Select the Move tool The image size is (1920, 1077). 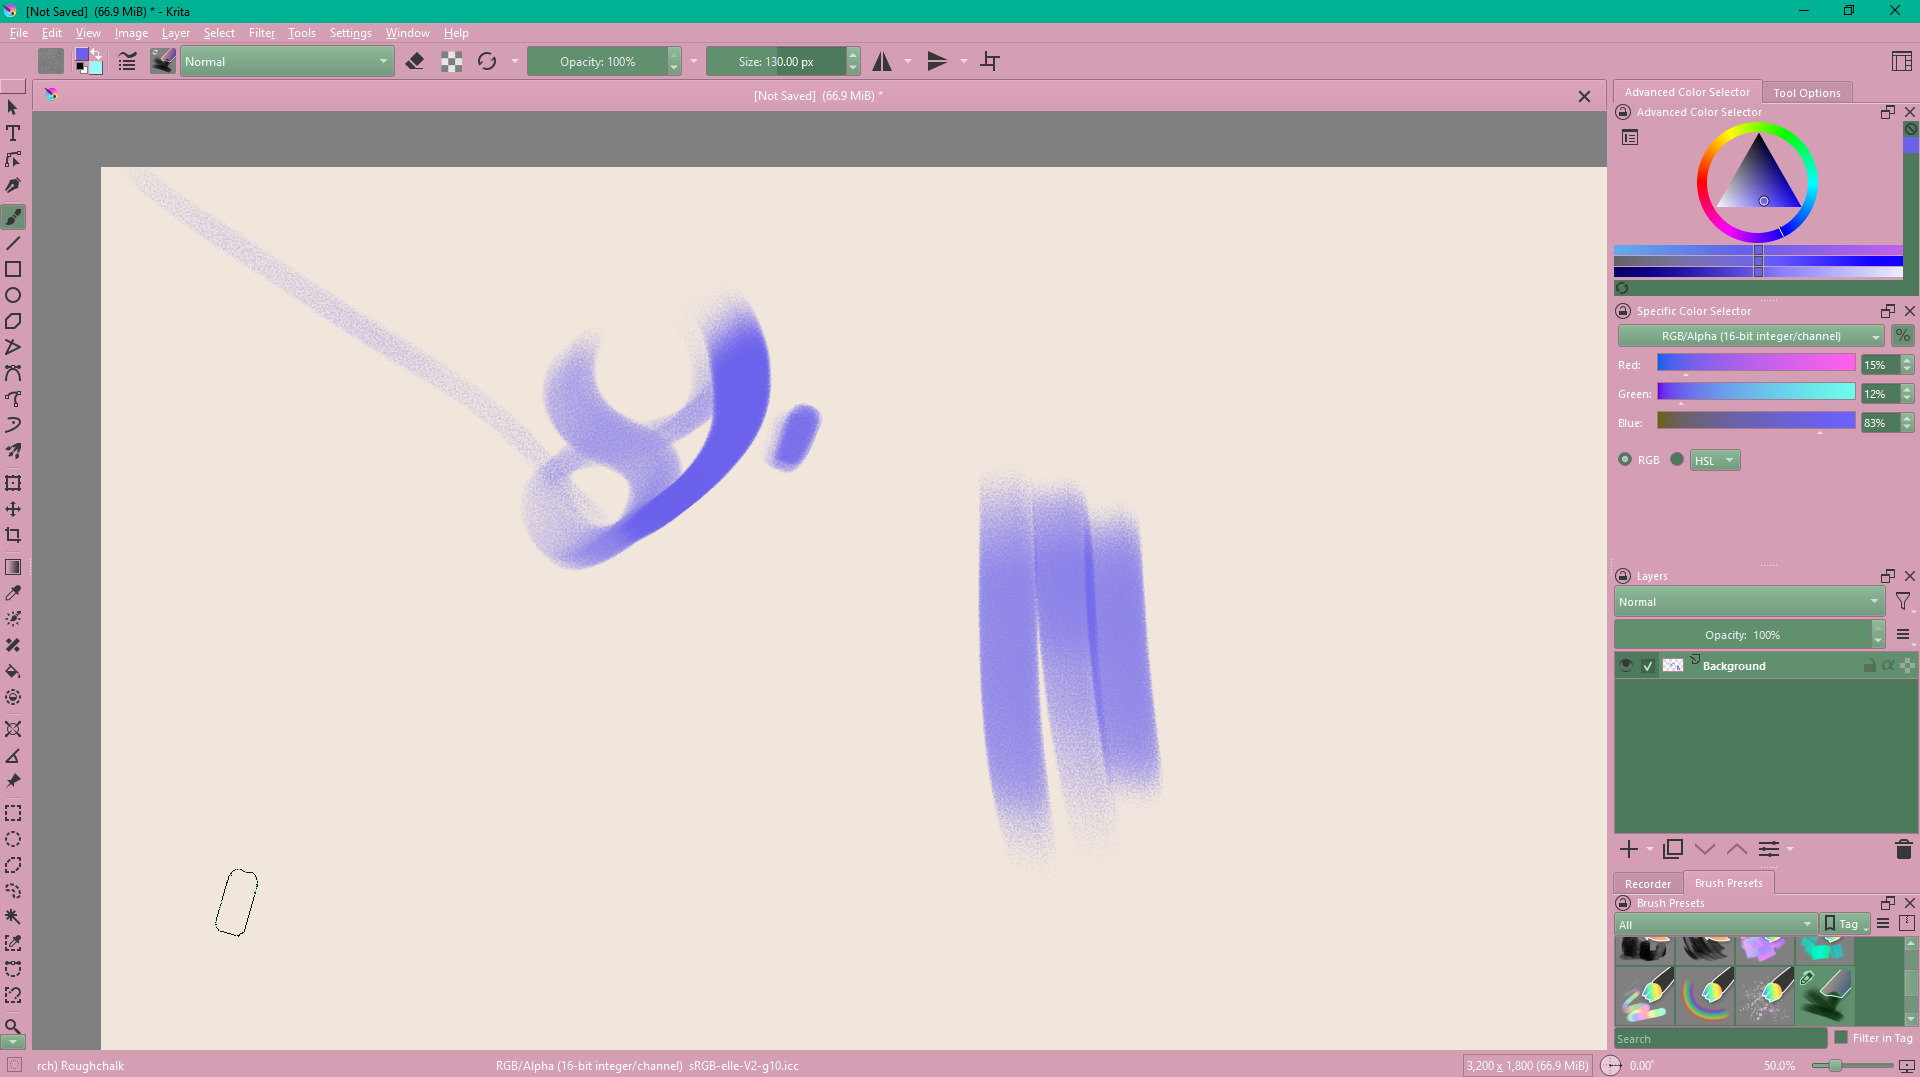13,509
